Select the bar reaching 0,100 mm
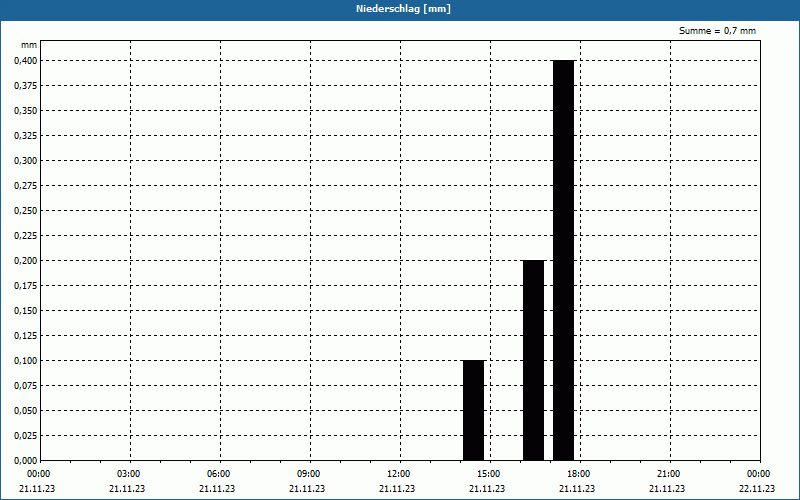Screen dimensions: 800x500 (x=473, y=410)
